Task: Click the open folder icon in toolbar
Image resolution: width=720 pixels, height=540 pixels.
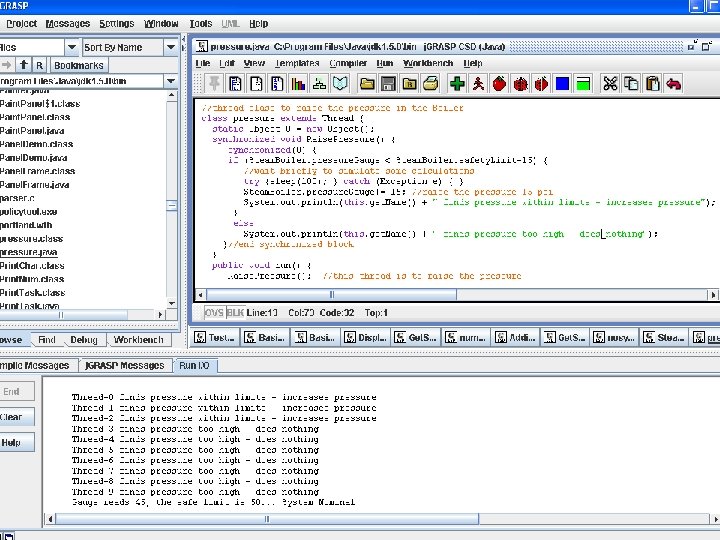Action: click(367, 84)
